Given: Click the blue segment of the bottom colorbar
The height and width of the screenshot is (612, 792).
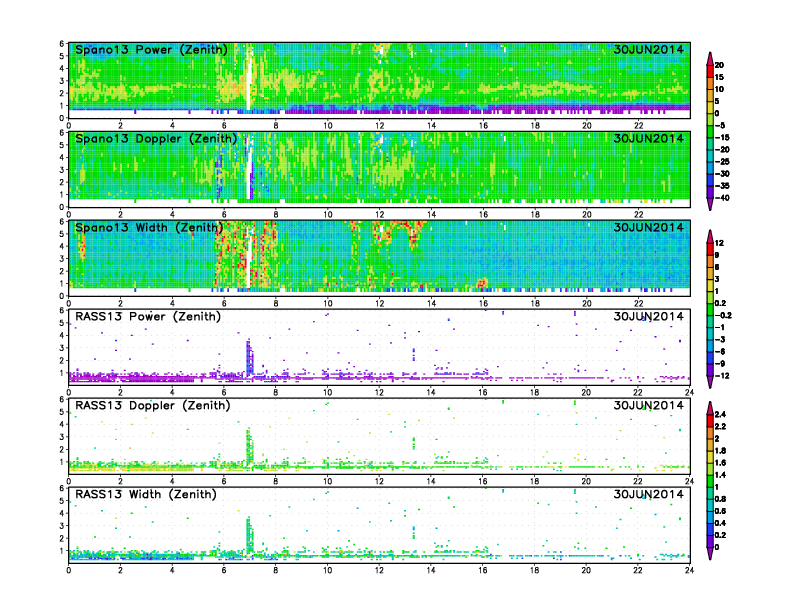Looking at the screenshot, I should click(710, 529).
